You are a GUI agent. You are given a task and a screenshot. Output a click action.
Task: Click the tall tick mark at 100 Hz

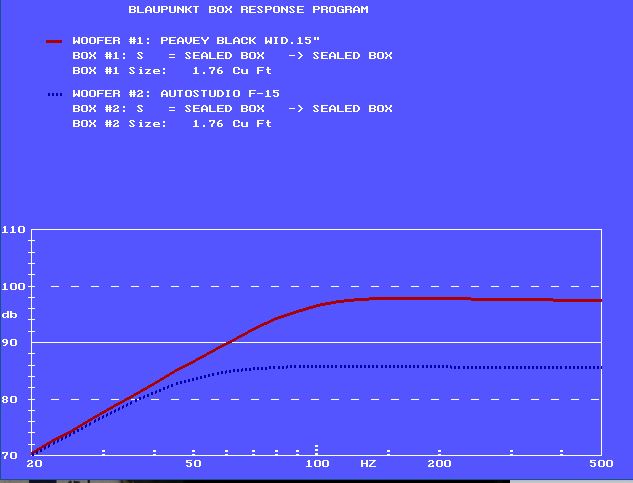click(x=316, y=449)
